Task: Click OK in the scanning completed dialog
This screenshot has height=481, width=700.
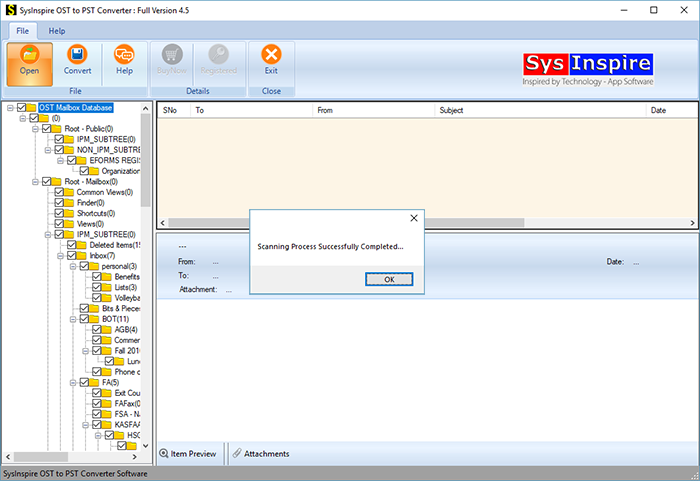Action: (x=389, y=279)
